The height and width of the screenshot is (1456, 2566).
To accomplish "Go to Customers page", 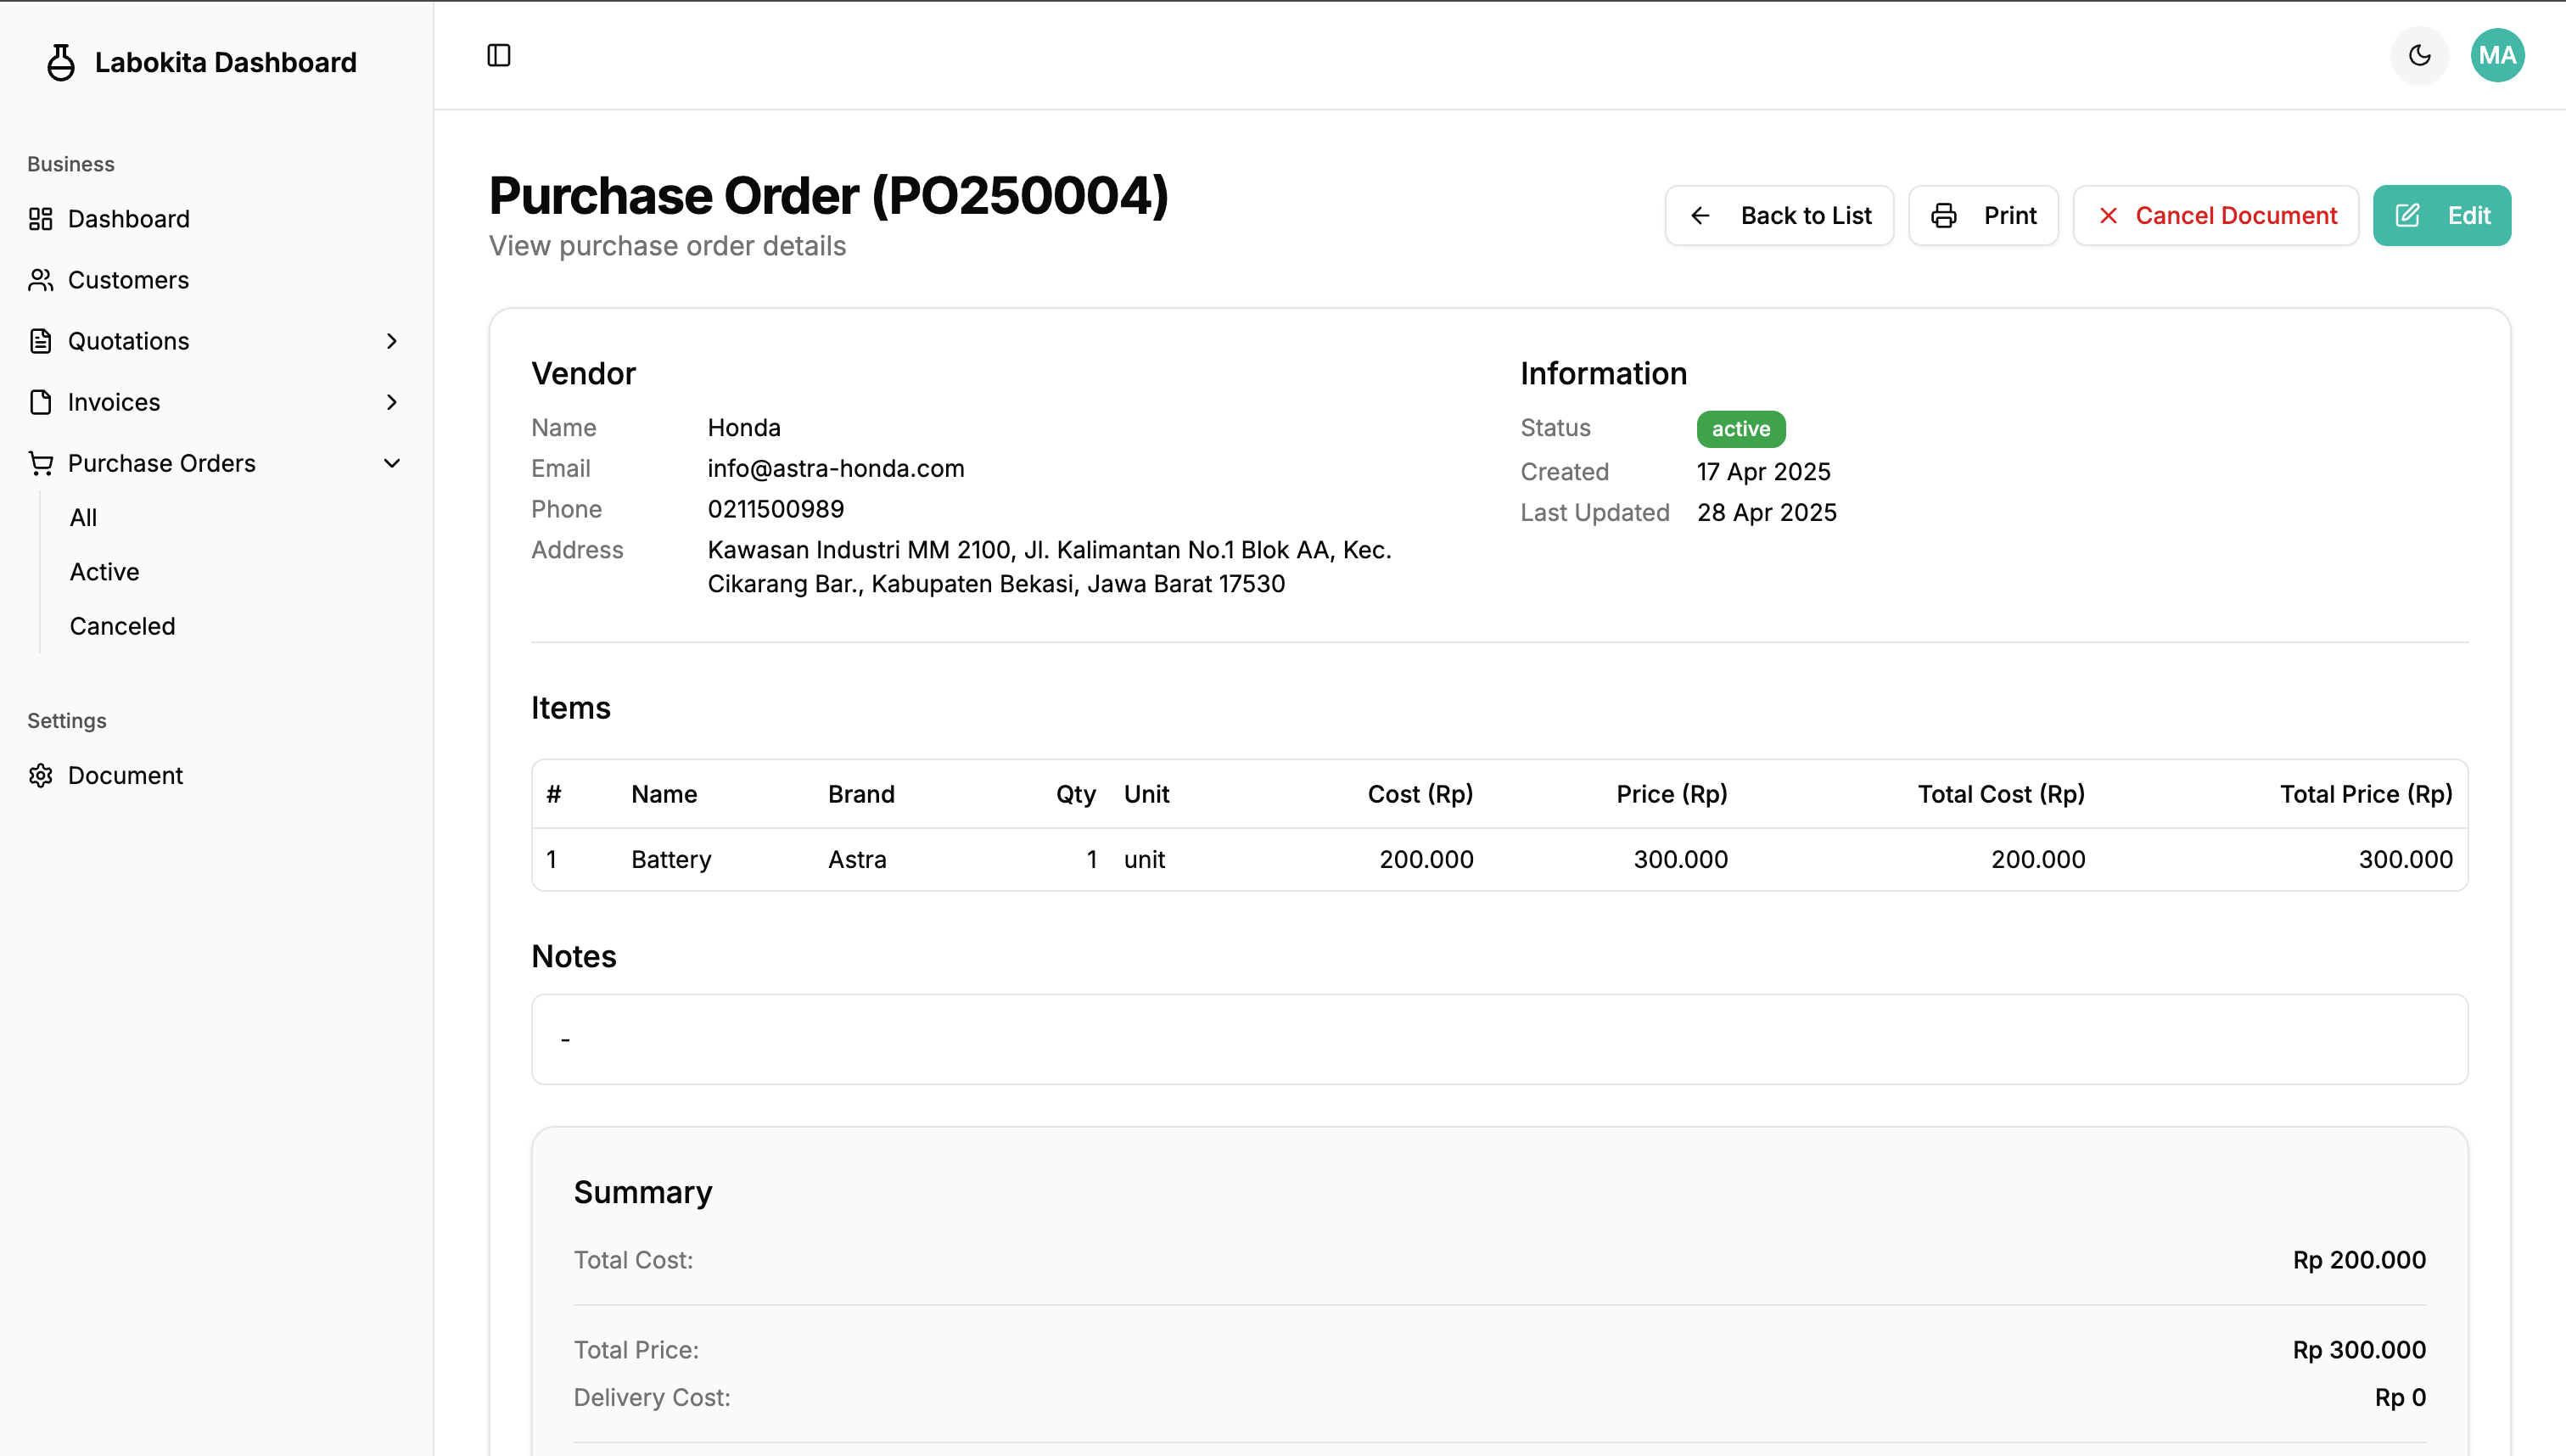I will click(x=216, y=280).
